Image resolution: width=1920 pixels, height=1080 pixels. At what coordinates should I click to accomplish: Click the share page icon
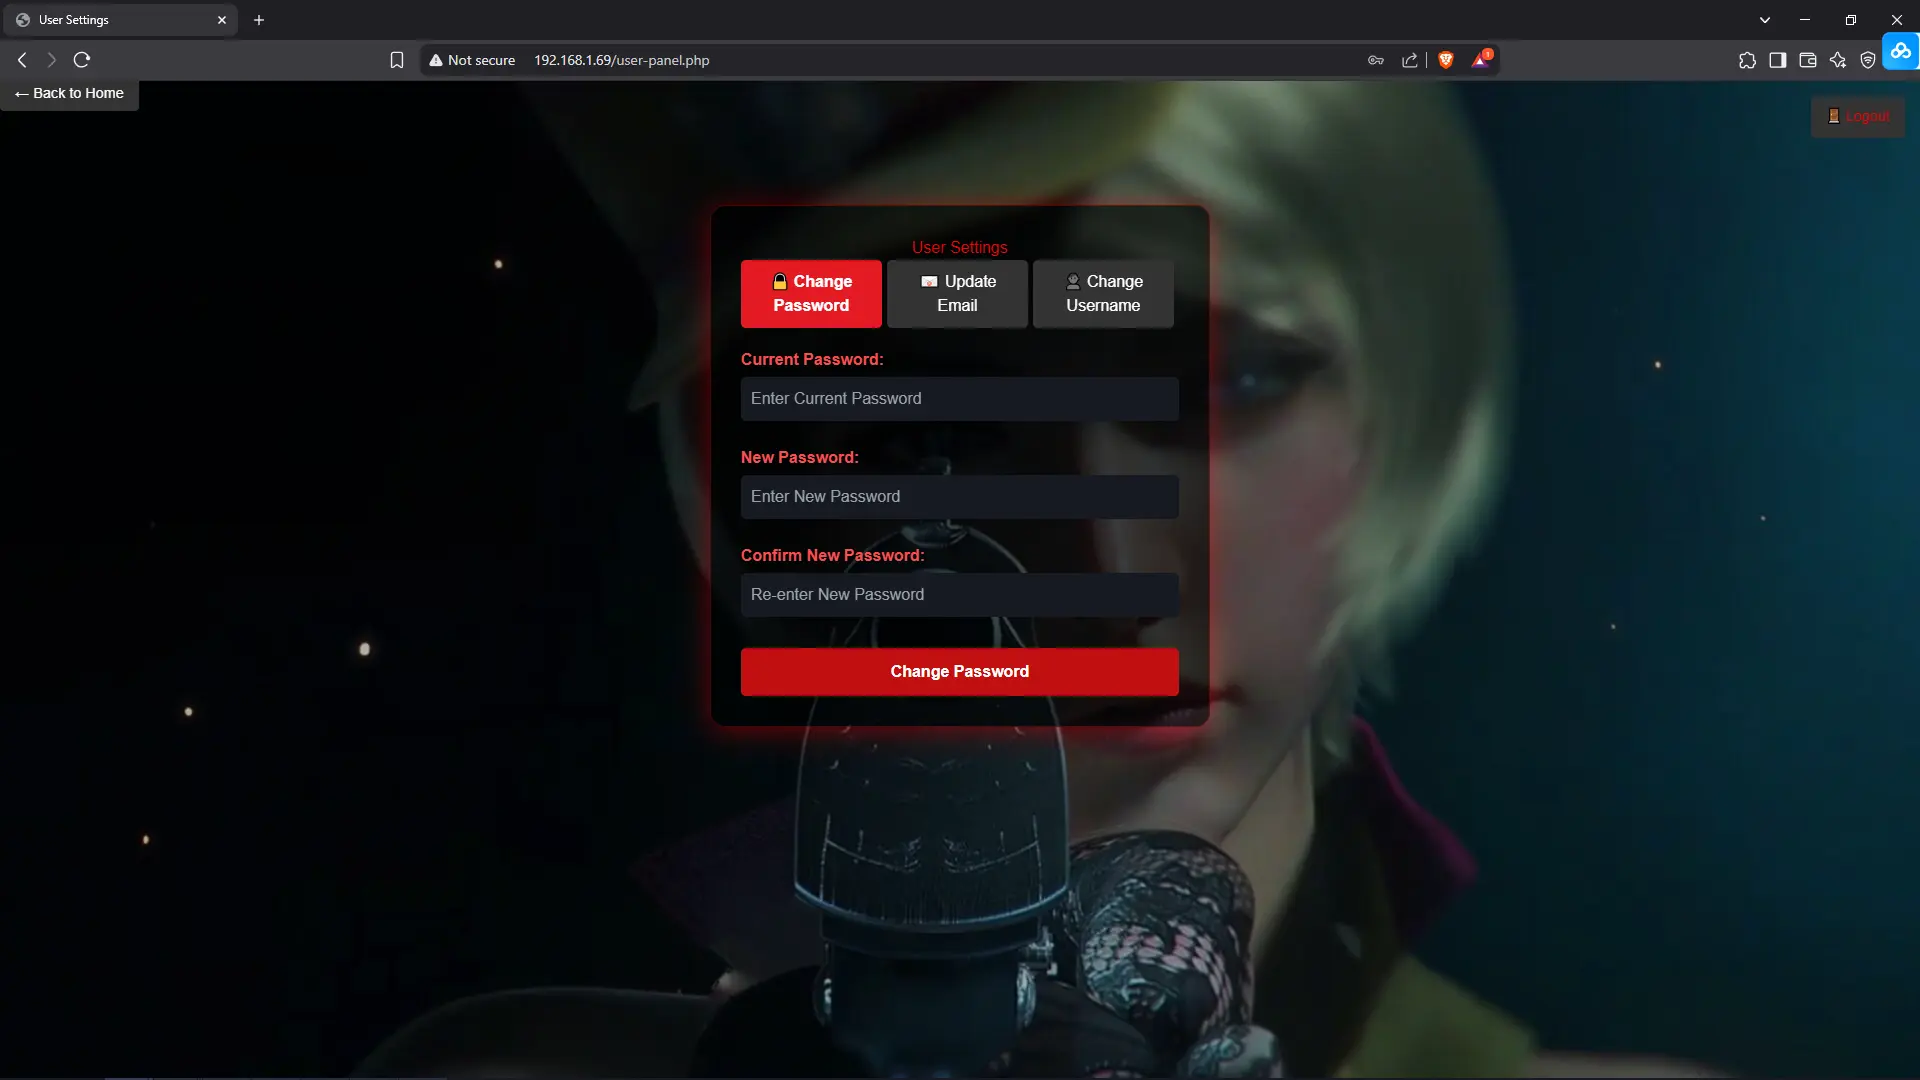tap(1410, 60)
